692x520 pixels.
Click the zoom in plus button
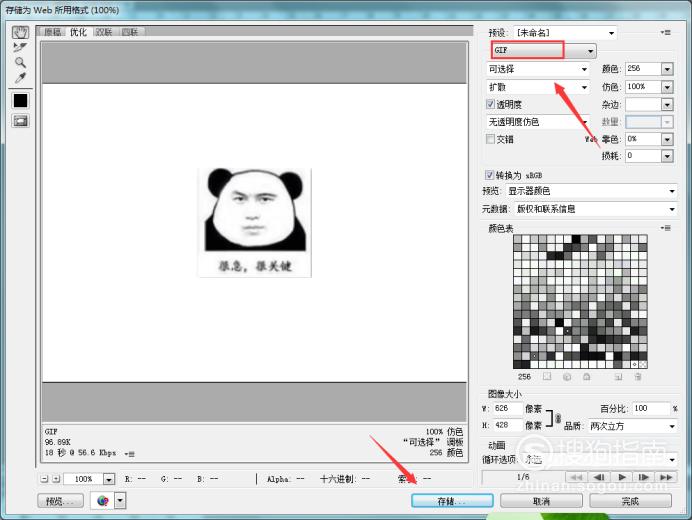click(x=56, y=479)
